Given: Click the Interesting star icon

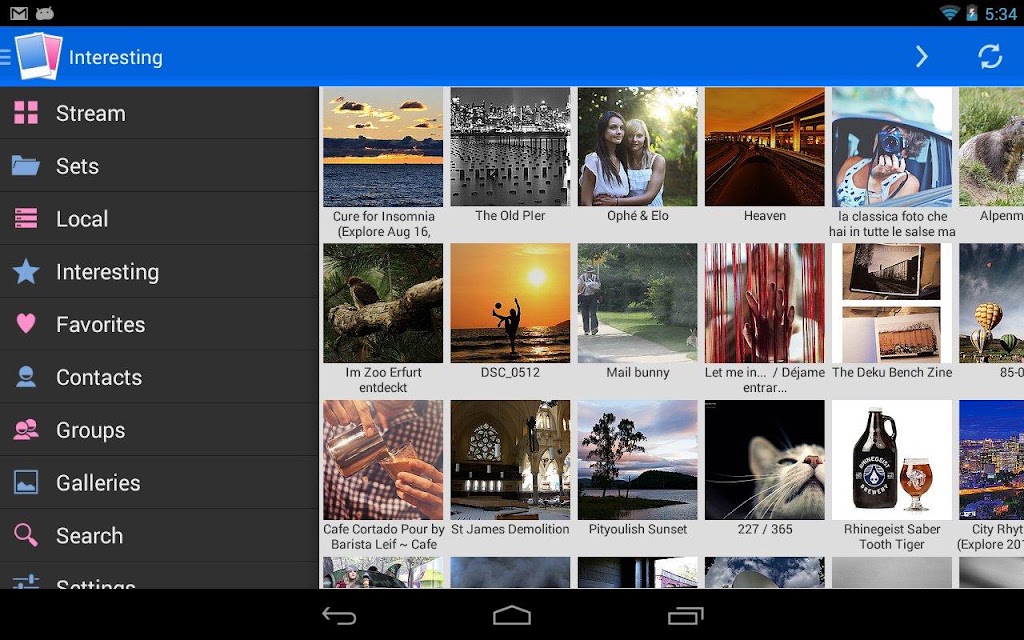Looking at the screenshot, I should 26,271.
